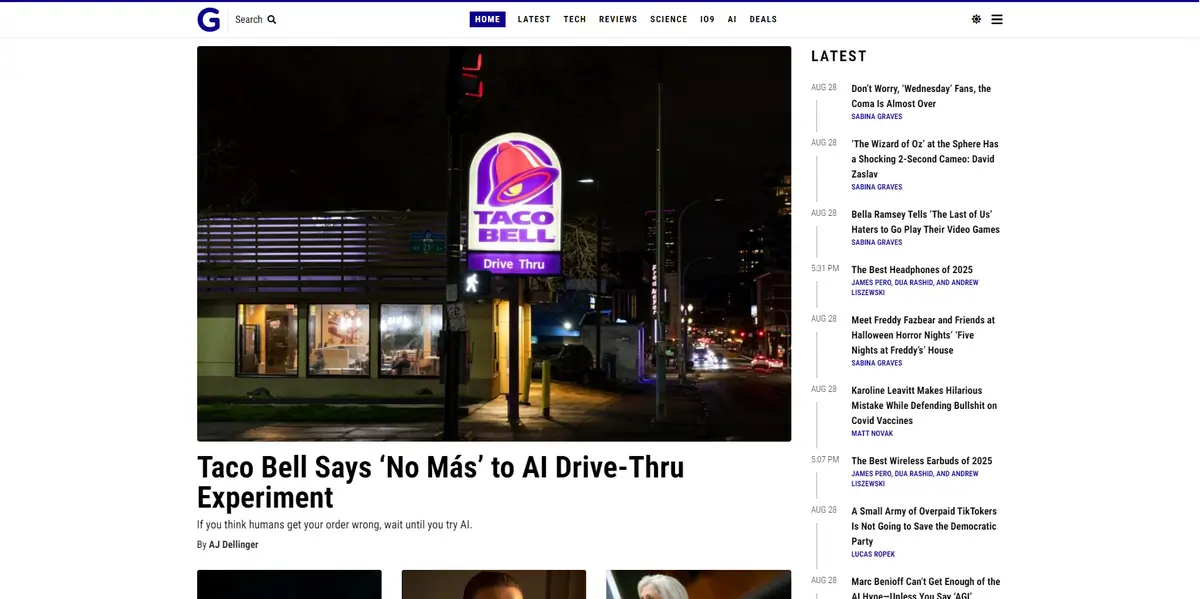1200x599 pixels.
Task: Open thumbnail showing a gray-haired person
Action: click(698, 585)
